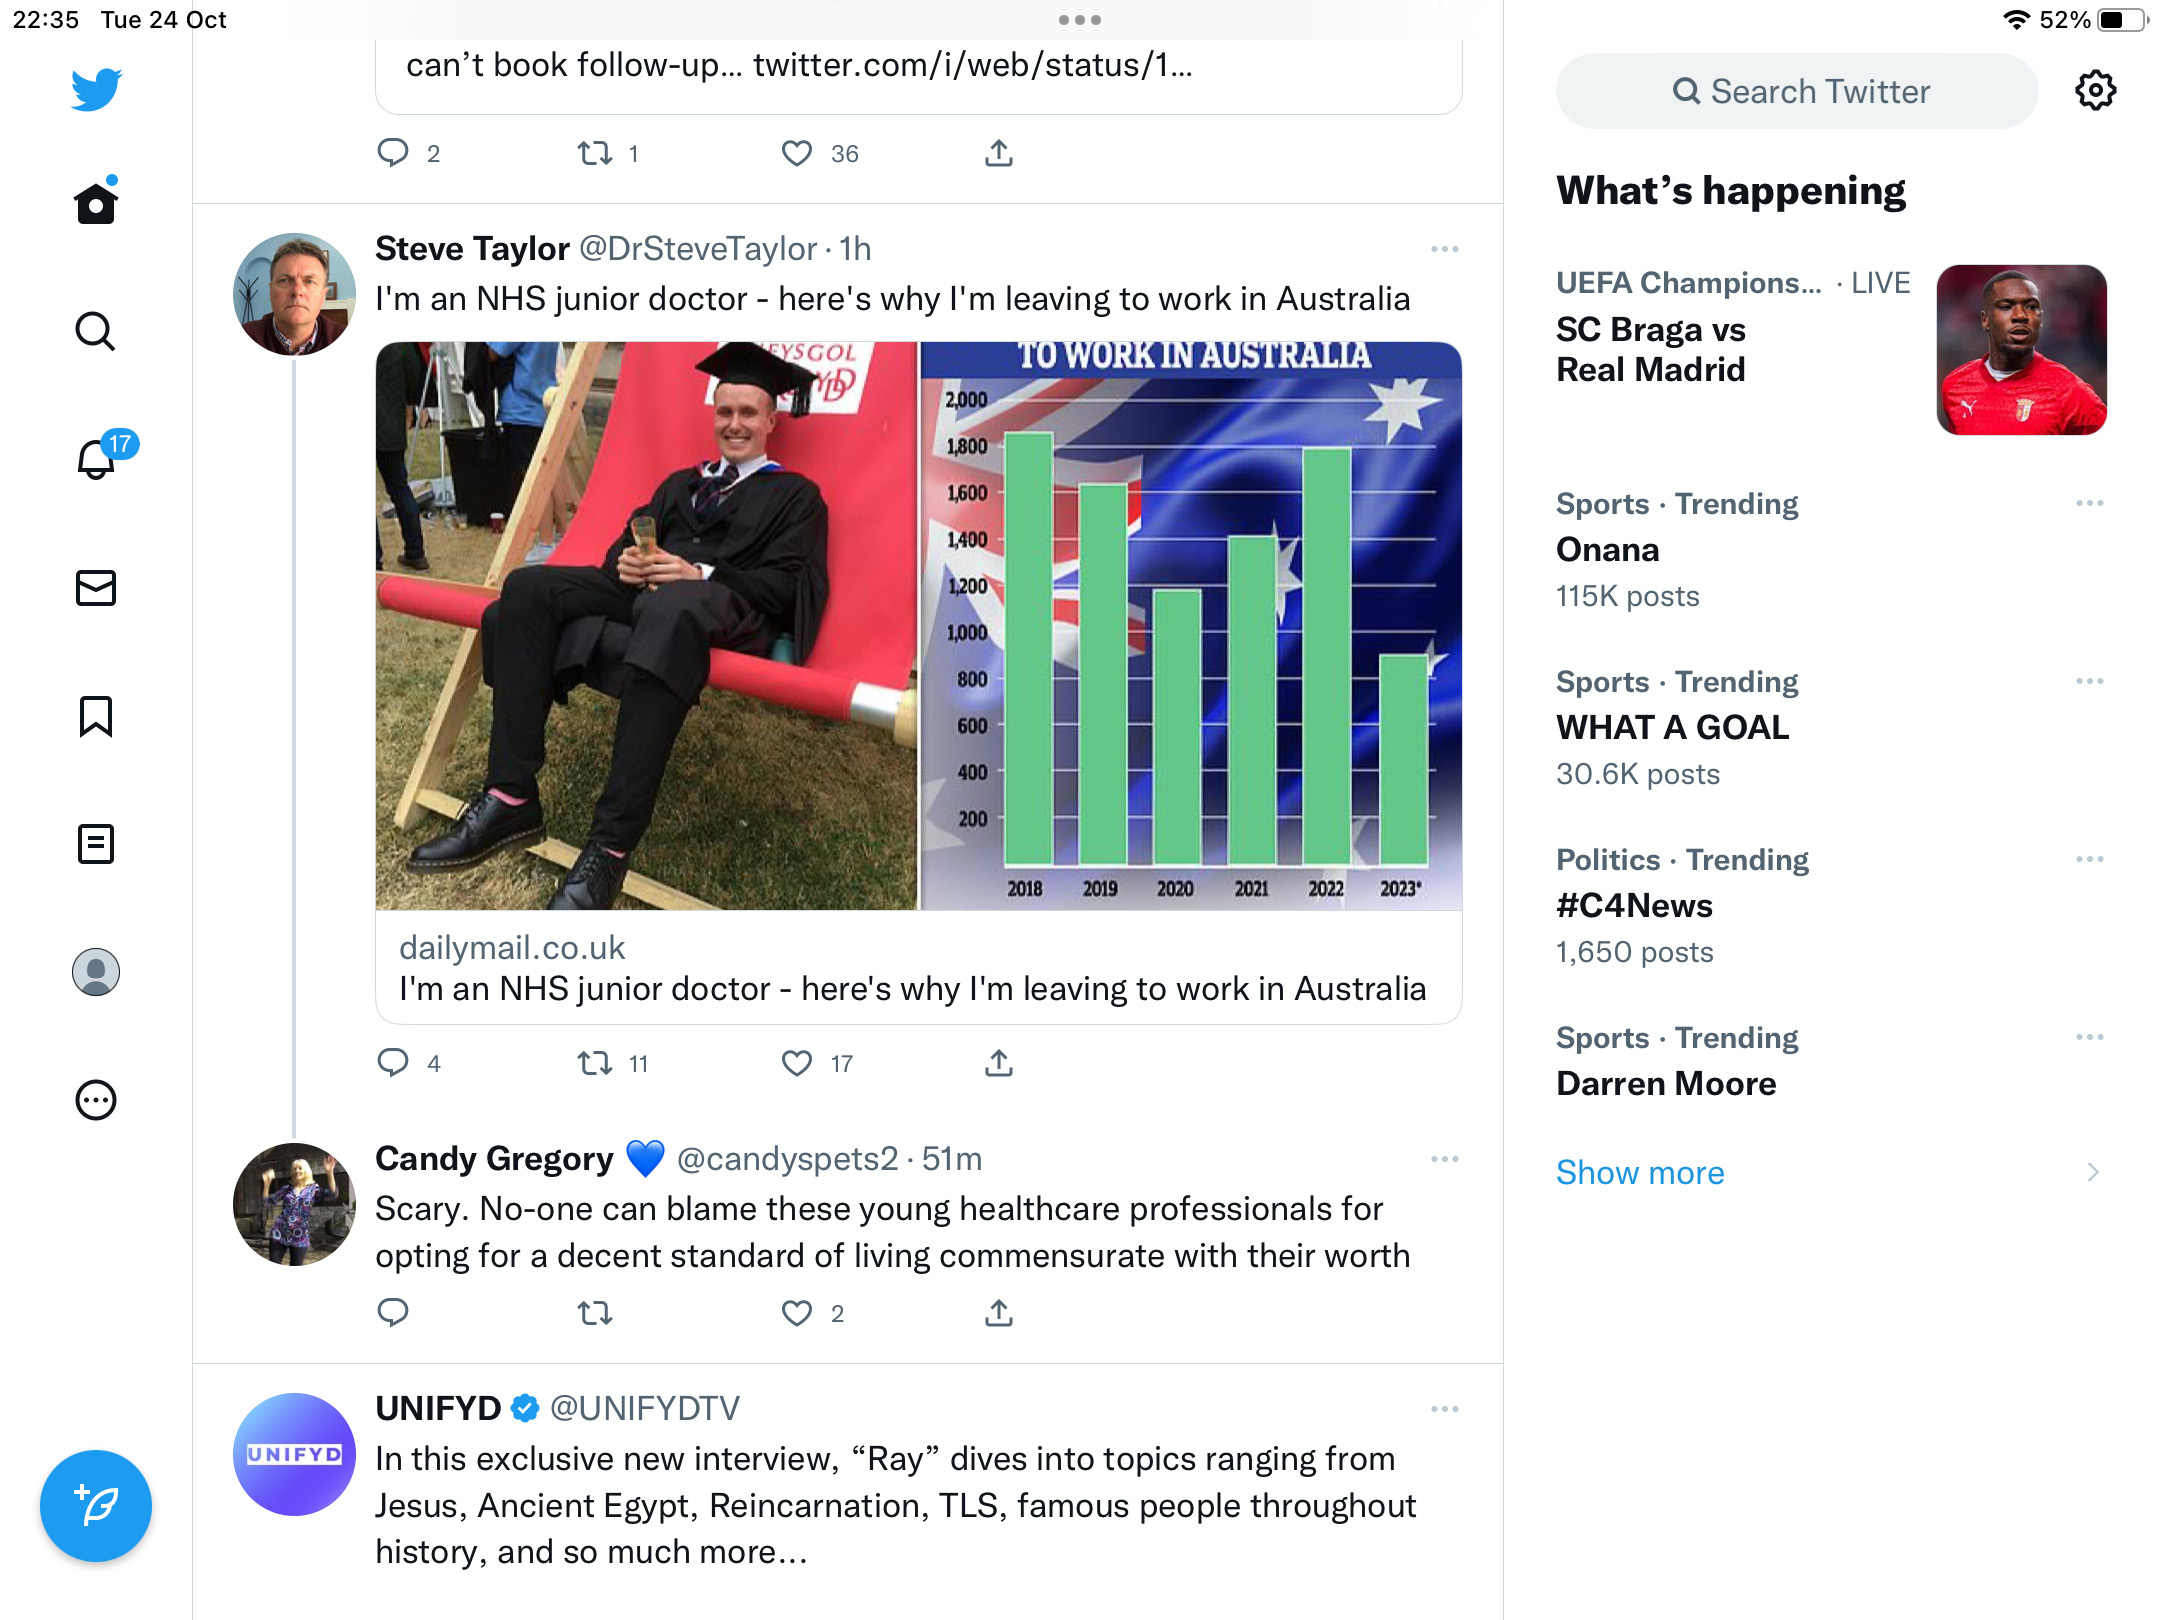Retweet Steve Taylor's tweet with 11 retweets

click(595, 1062)
